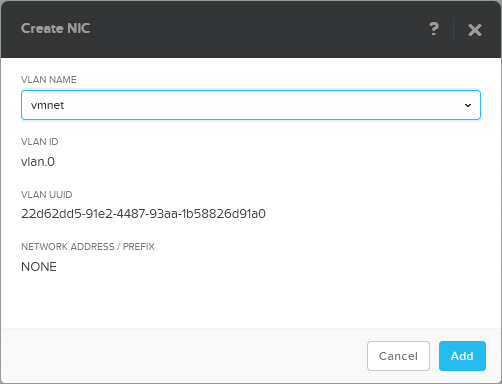Click the Add button
Image resolution: width=502 pixels, height=384 pixels.
point(462,356)
